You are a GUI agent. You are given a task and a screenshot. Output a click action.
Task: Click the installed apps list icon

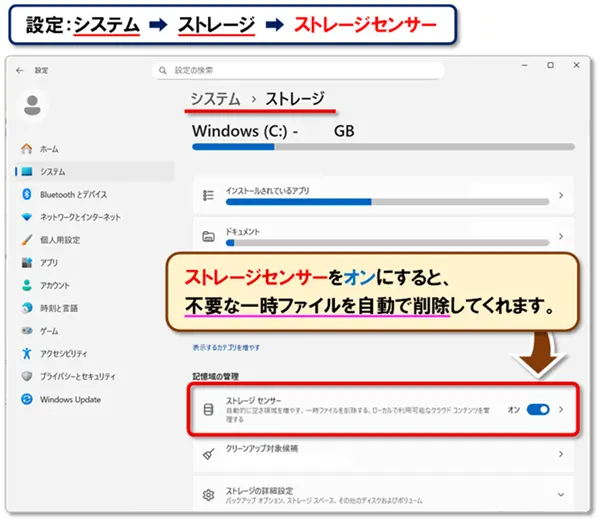[x=208, y=196]
